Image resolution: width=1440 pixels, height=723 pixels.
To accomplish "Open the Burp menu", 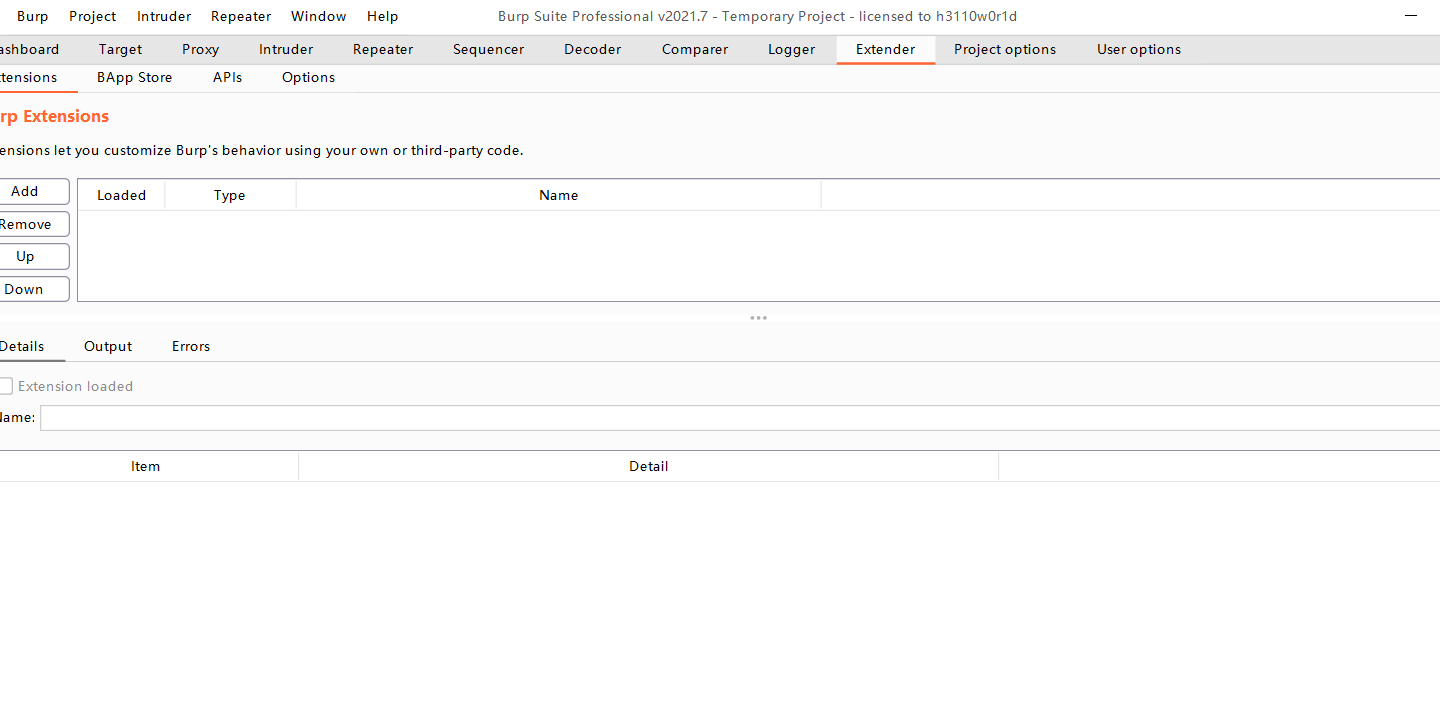I will 32,16.
